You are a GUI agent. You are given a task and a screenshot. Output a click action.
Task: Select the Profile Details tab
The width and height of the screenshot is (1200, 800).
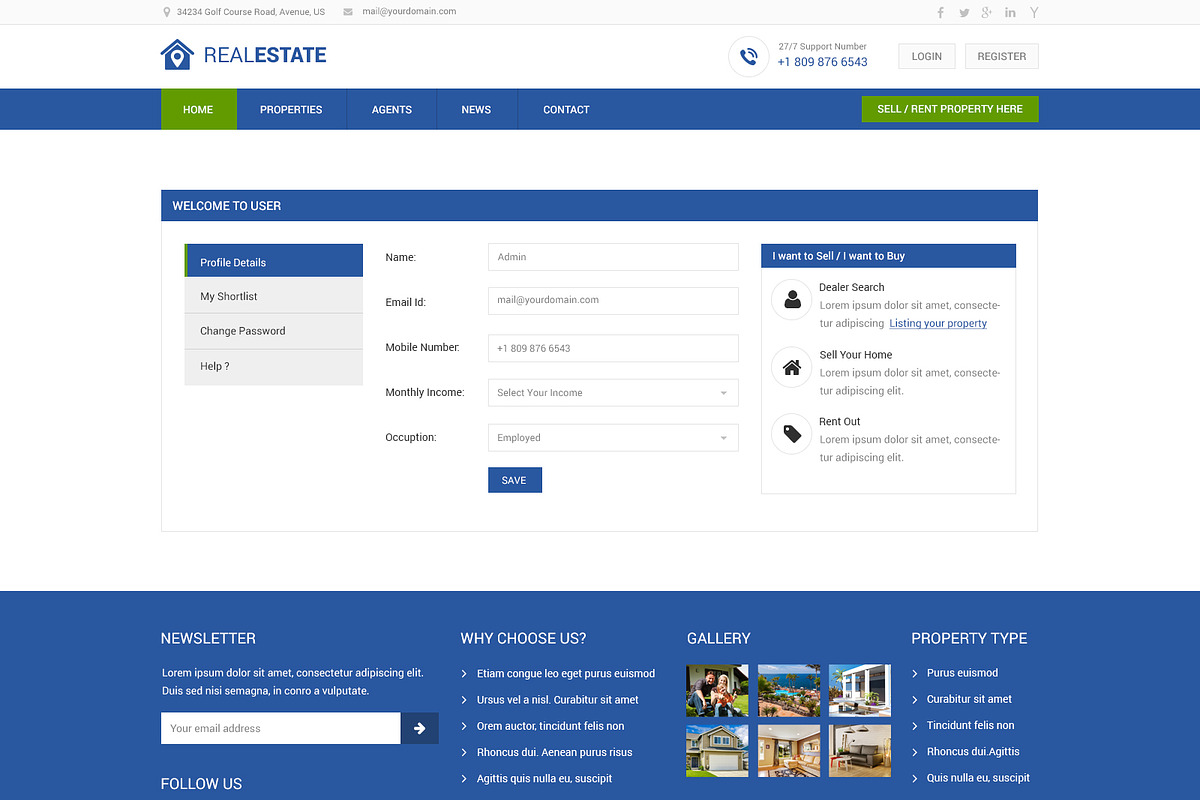tap(274, 261)
